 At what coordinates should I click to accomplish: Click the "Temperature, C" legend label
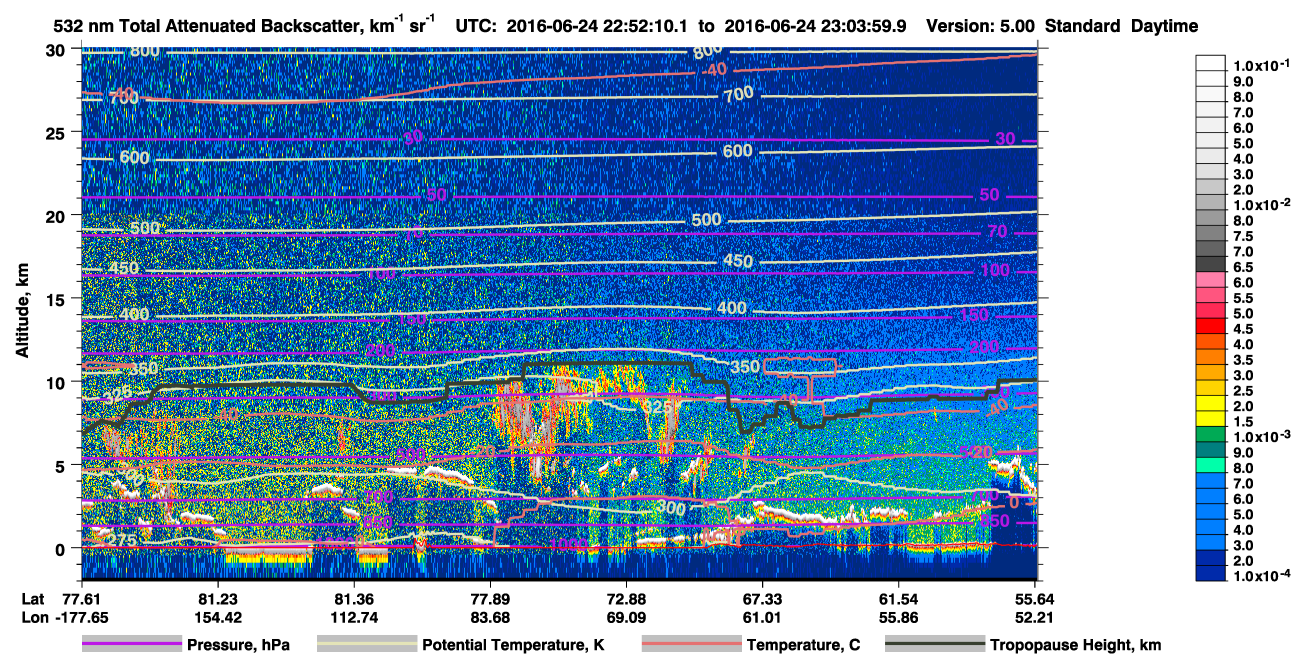point(803,646)
